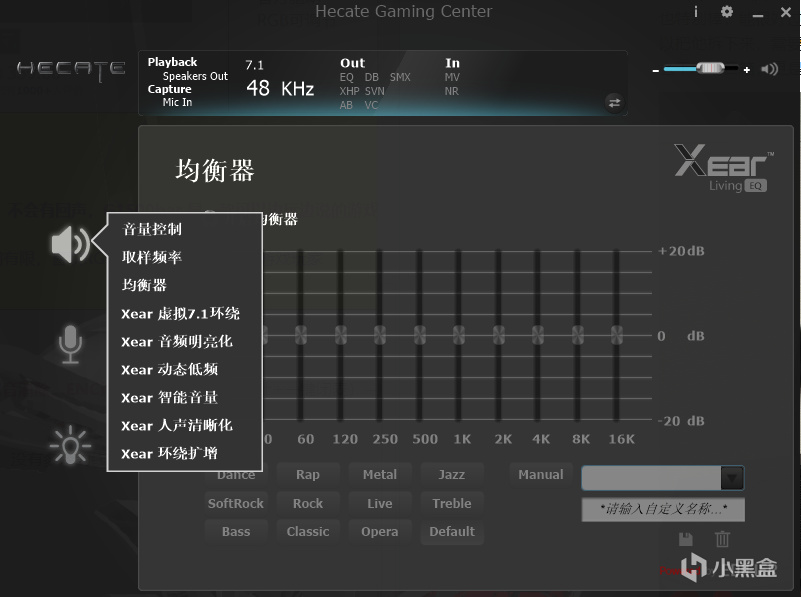This screenshot has height=597, width=801.
Task: Delete custom preset with trash icon
Action: pyautogui.click(x=722, y=539)
